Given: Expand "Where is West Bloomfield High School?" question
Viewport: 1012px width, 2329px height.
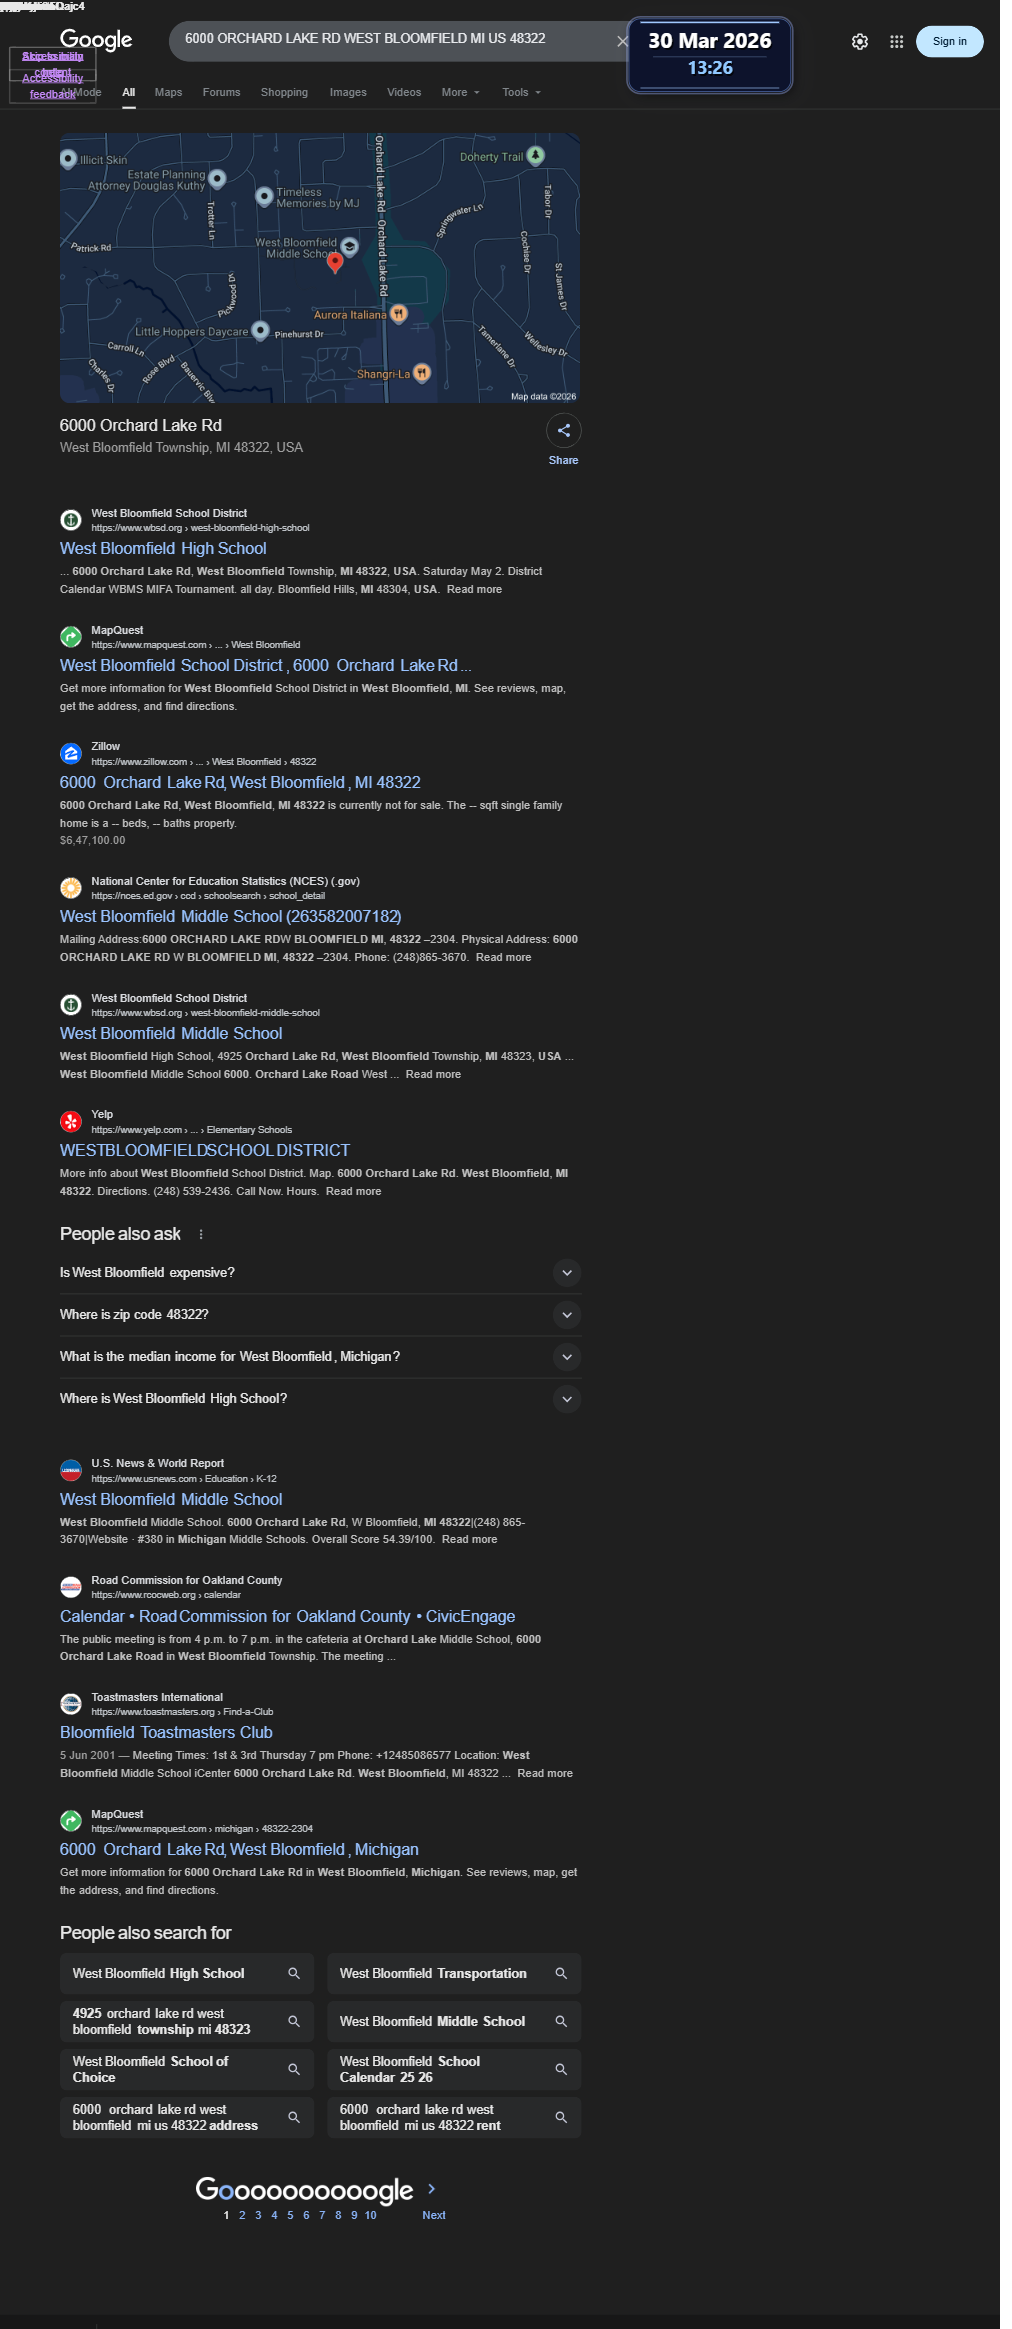Looking at the screenshot, I should (x=320, y=1399).
